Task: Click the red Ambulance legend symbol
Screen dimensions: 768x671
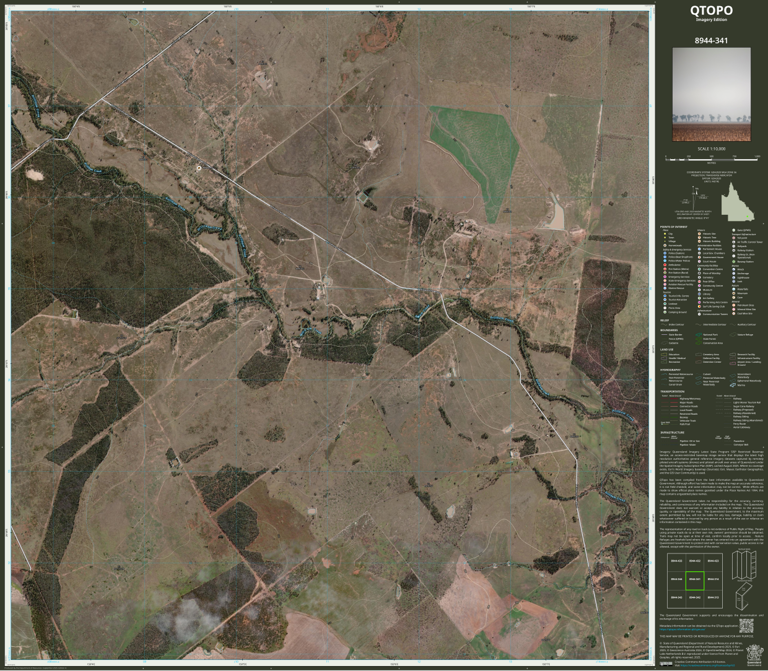Action: click(665, 265)
